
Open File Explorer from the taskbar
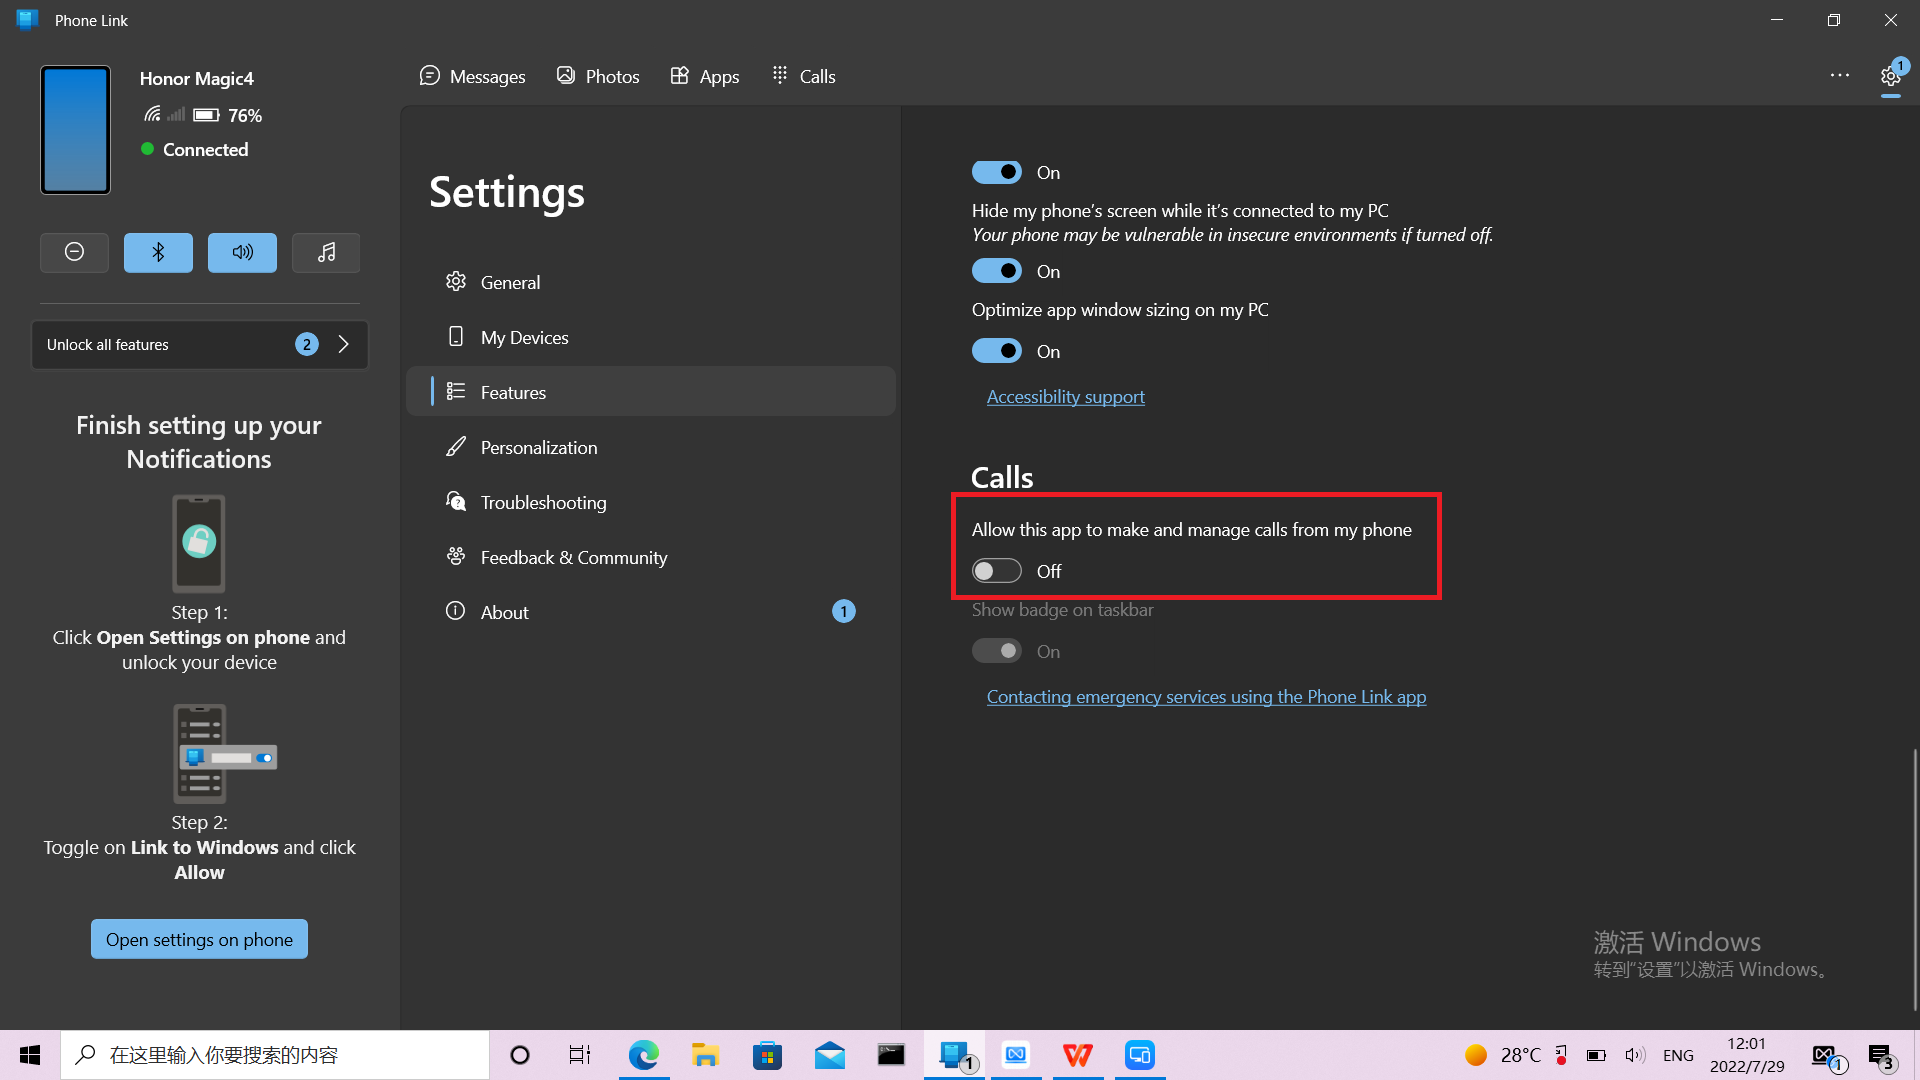click(x=705, y=1055)
